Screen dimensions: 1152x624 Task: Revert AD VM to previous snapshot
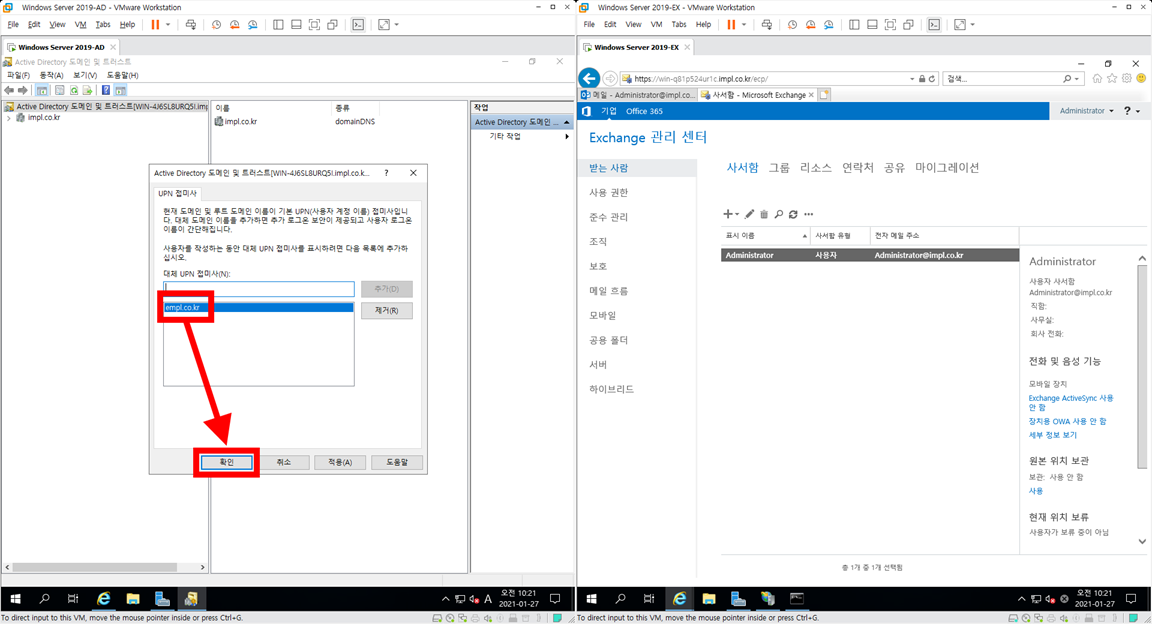pos(234,24)
